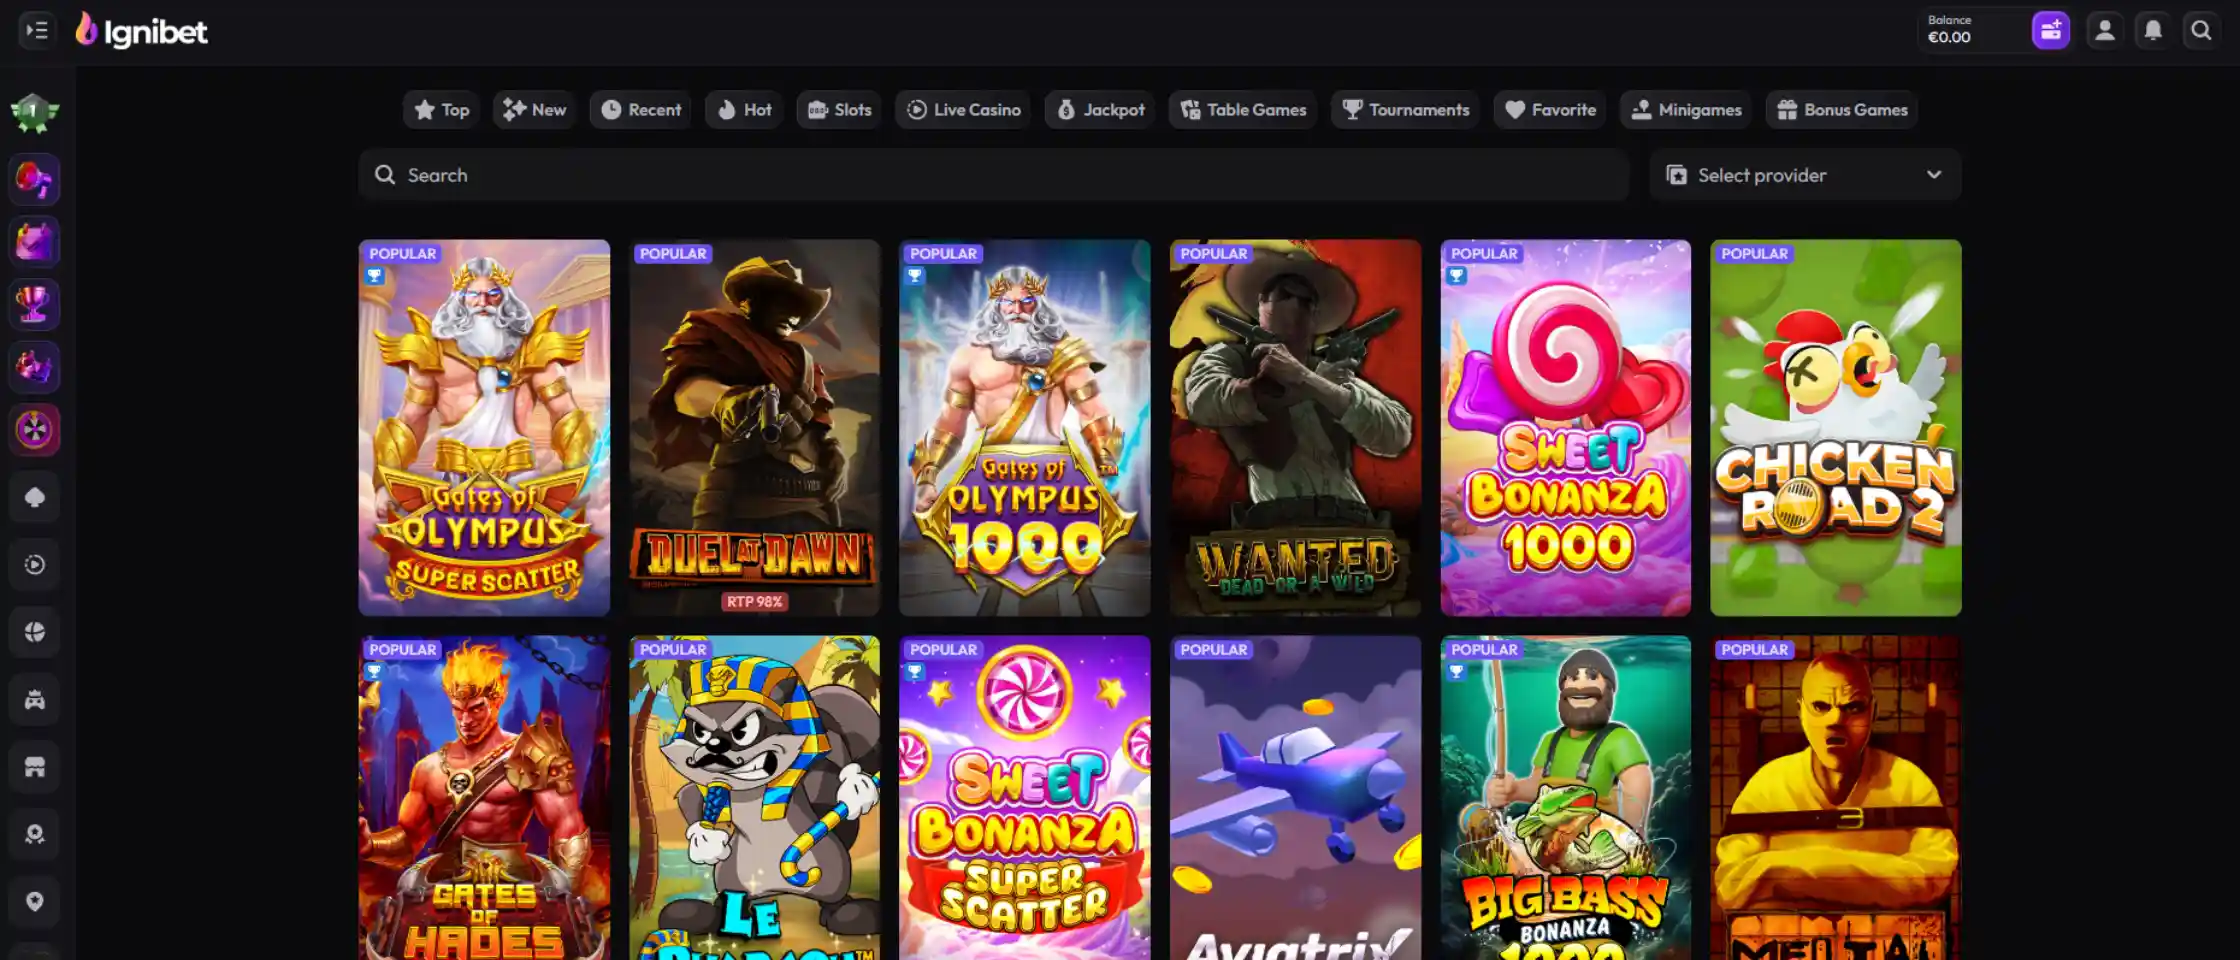Screen dimensions: 2240x960
Task: Select the Slots category tab
Action: pyautogui.click(x=839, y=110)
